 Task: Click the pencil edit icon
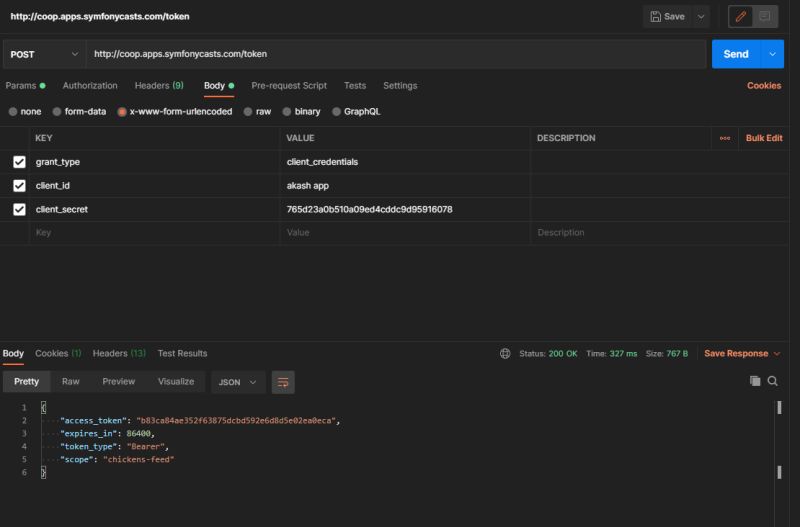click(741, 17)
